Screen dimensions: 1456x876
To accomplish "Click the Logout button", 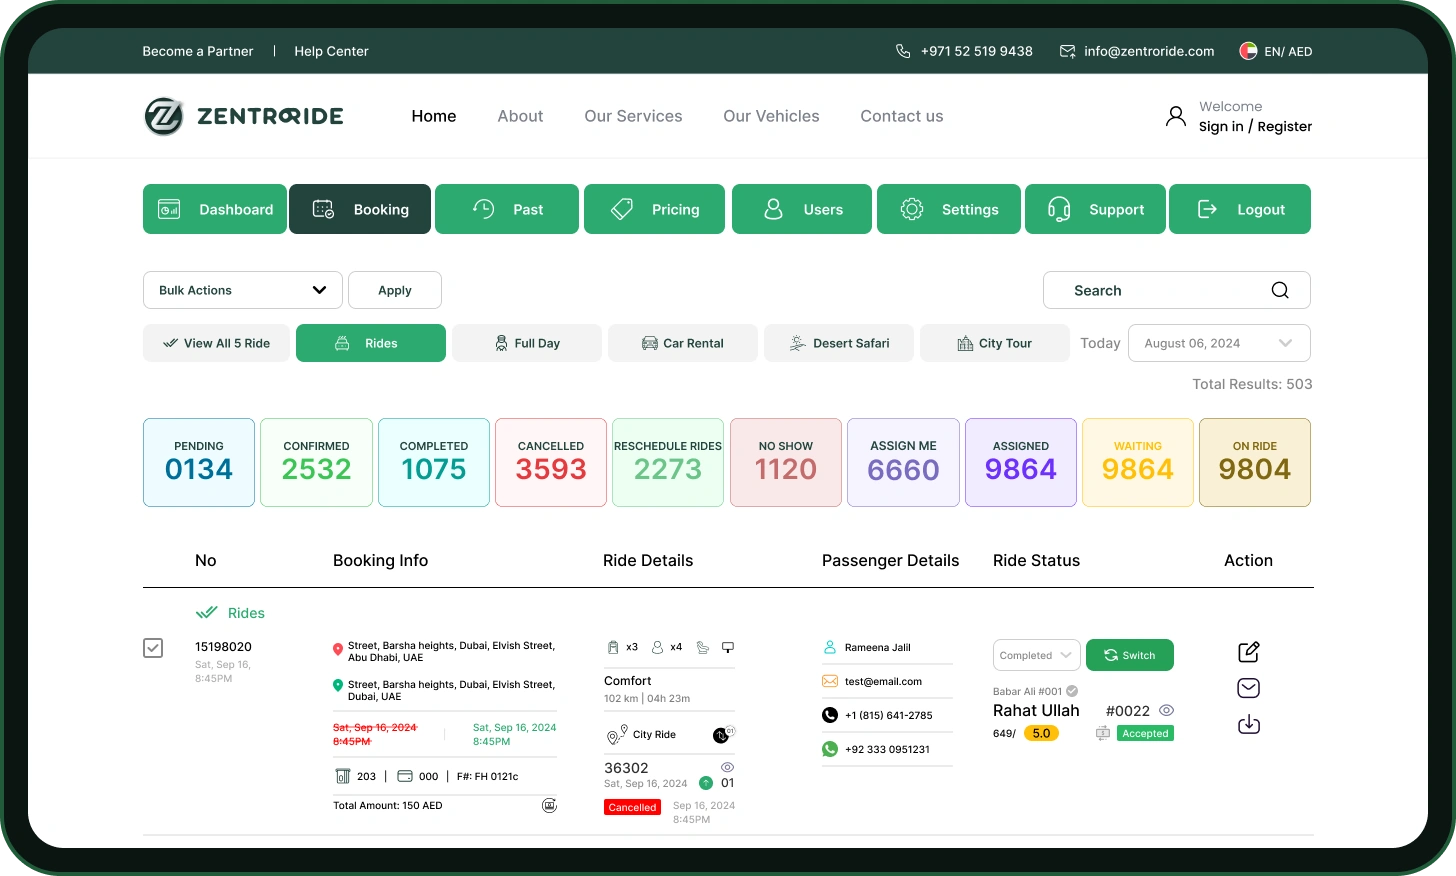I will 1240,209.
